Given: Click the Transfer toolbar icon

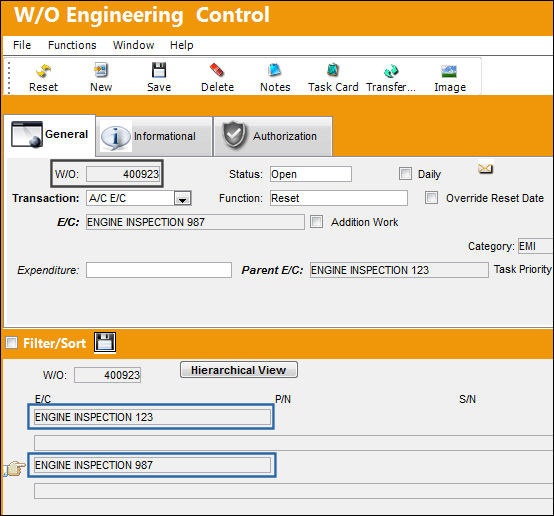Looking at the screenshot, I should pyautogui.click(x=391, y=71).
